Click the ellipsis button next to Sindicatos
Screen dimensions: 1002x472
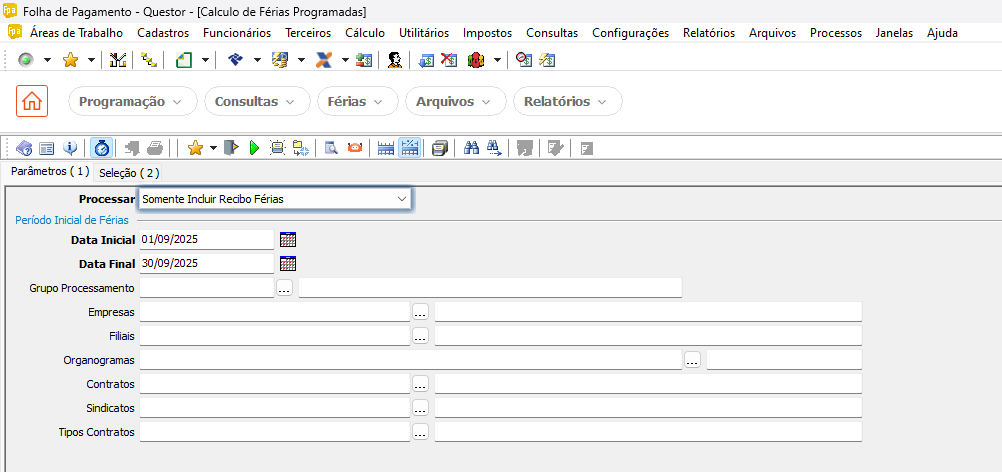pos(421,408)
